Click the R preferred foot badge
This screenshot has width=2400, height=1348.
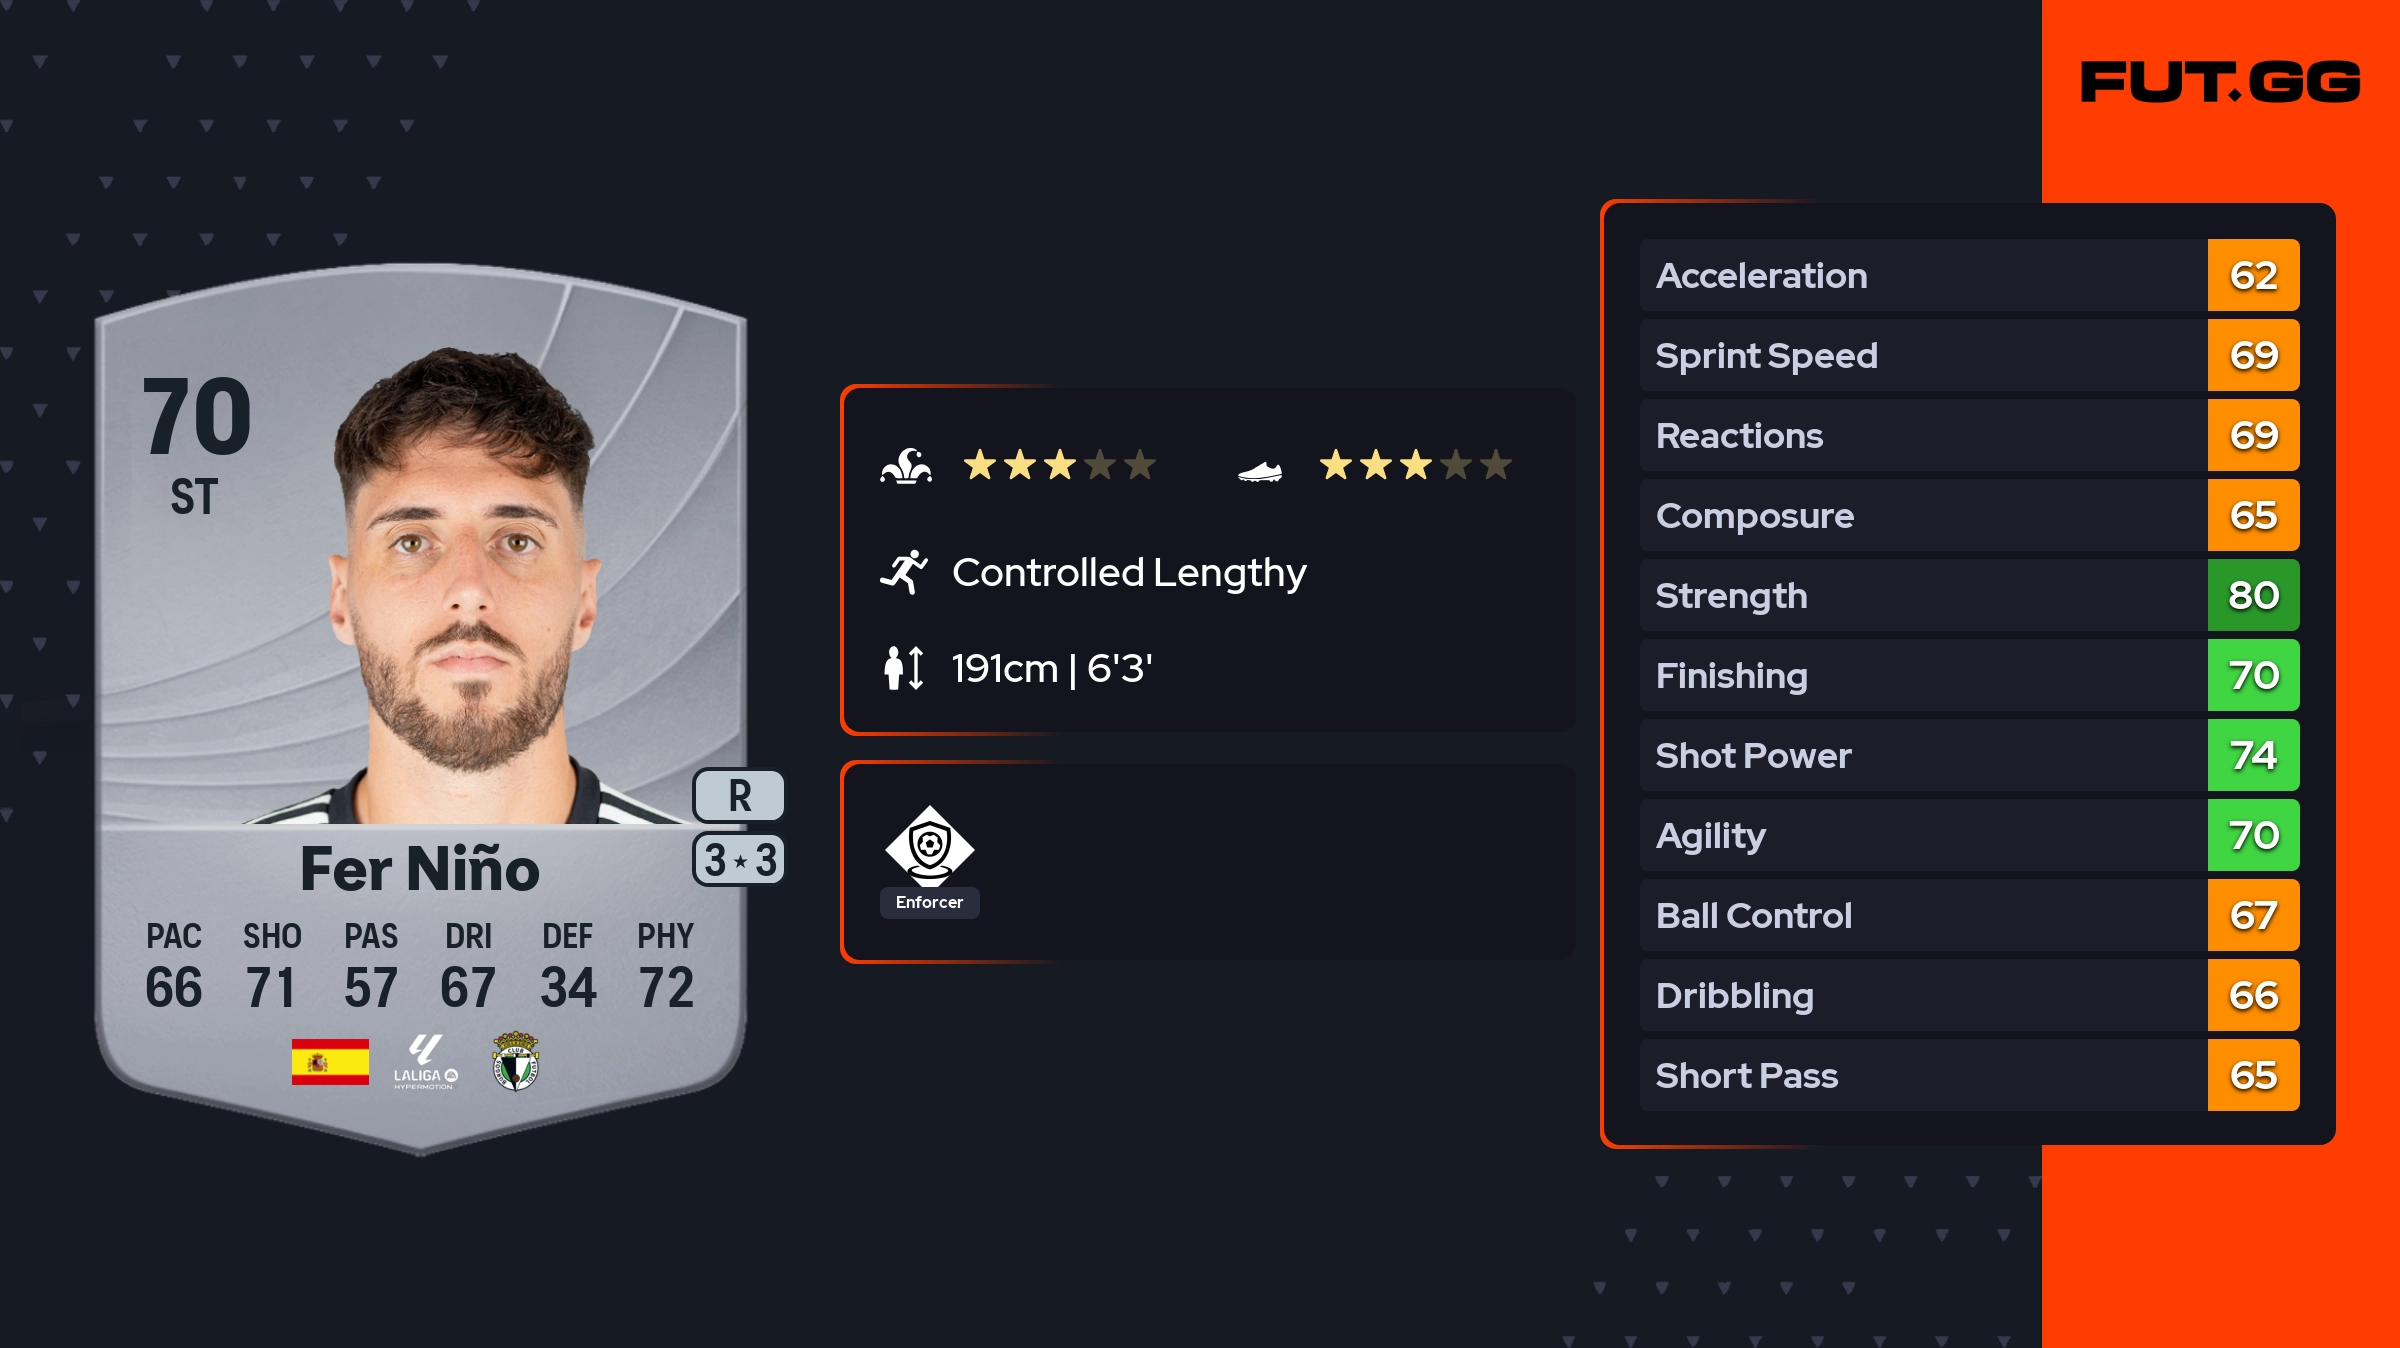(739, 796)
